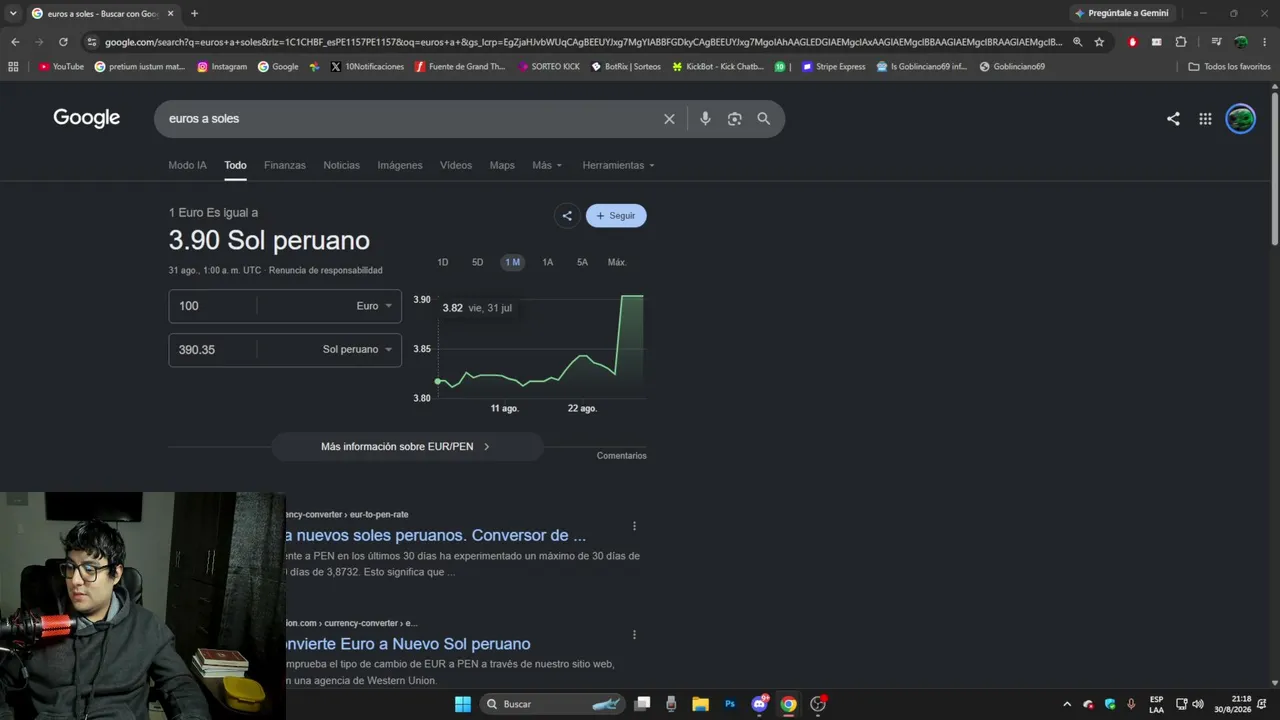The image size is (1280, 720).
Task: Reload the page
Action: click(63, 42)
